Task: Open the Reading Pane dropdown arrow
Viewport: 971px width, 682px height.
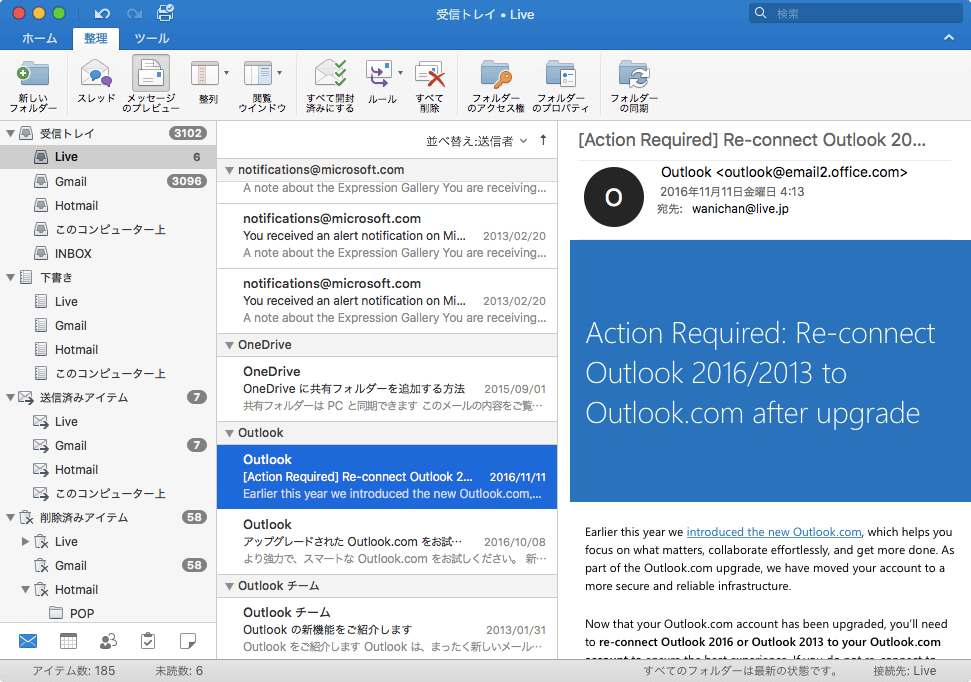Action: tap(280, 73)
